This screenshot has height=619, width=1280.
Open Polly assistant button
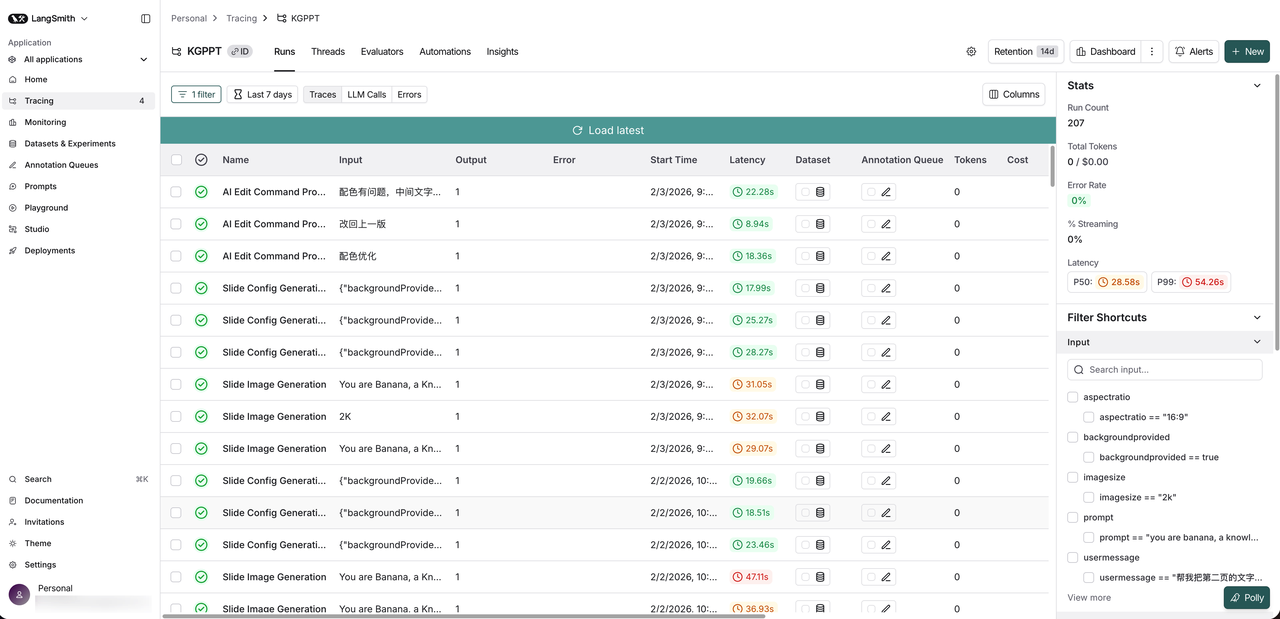pyautogui.click(x=1246, y=598)
